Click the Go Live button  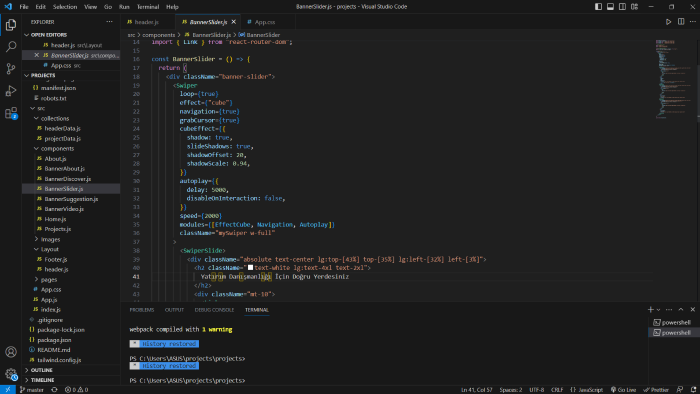point(623,390)
